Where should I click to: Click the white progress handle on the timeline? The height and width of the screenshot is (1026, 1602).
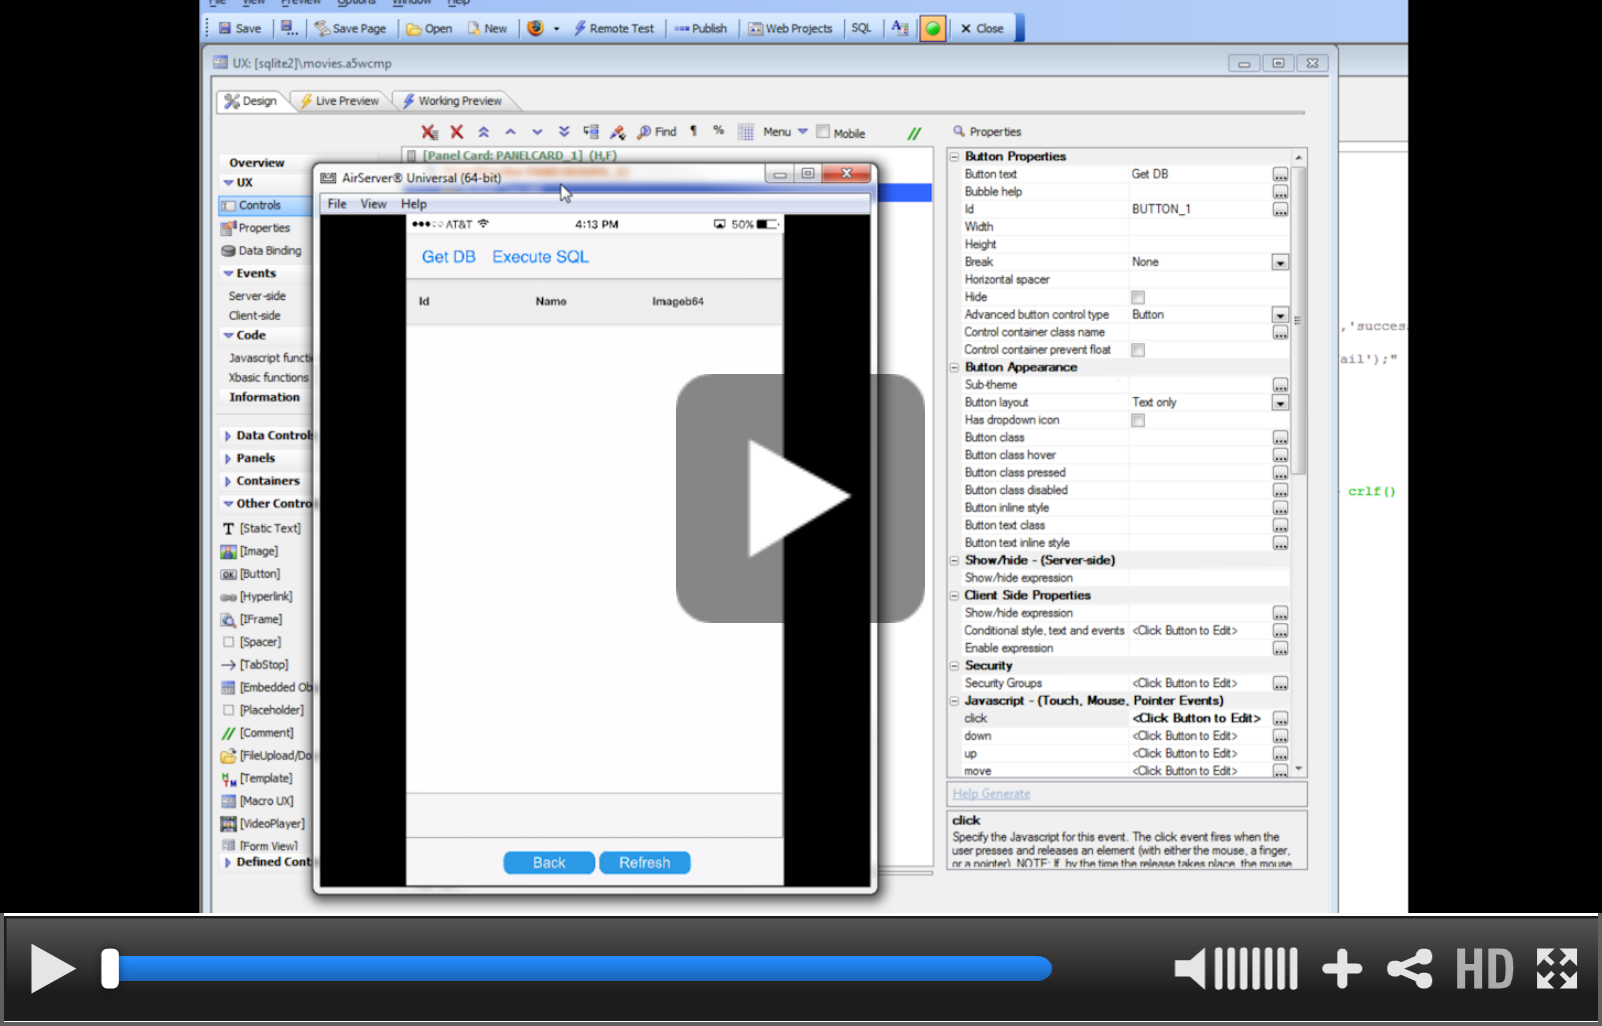pos(110,969)
